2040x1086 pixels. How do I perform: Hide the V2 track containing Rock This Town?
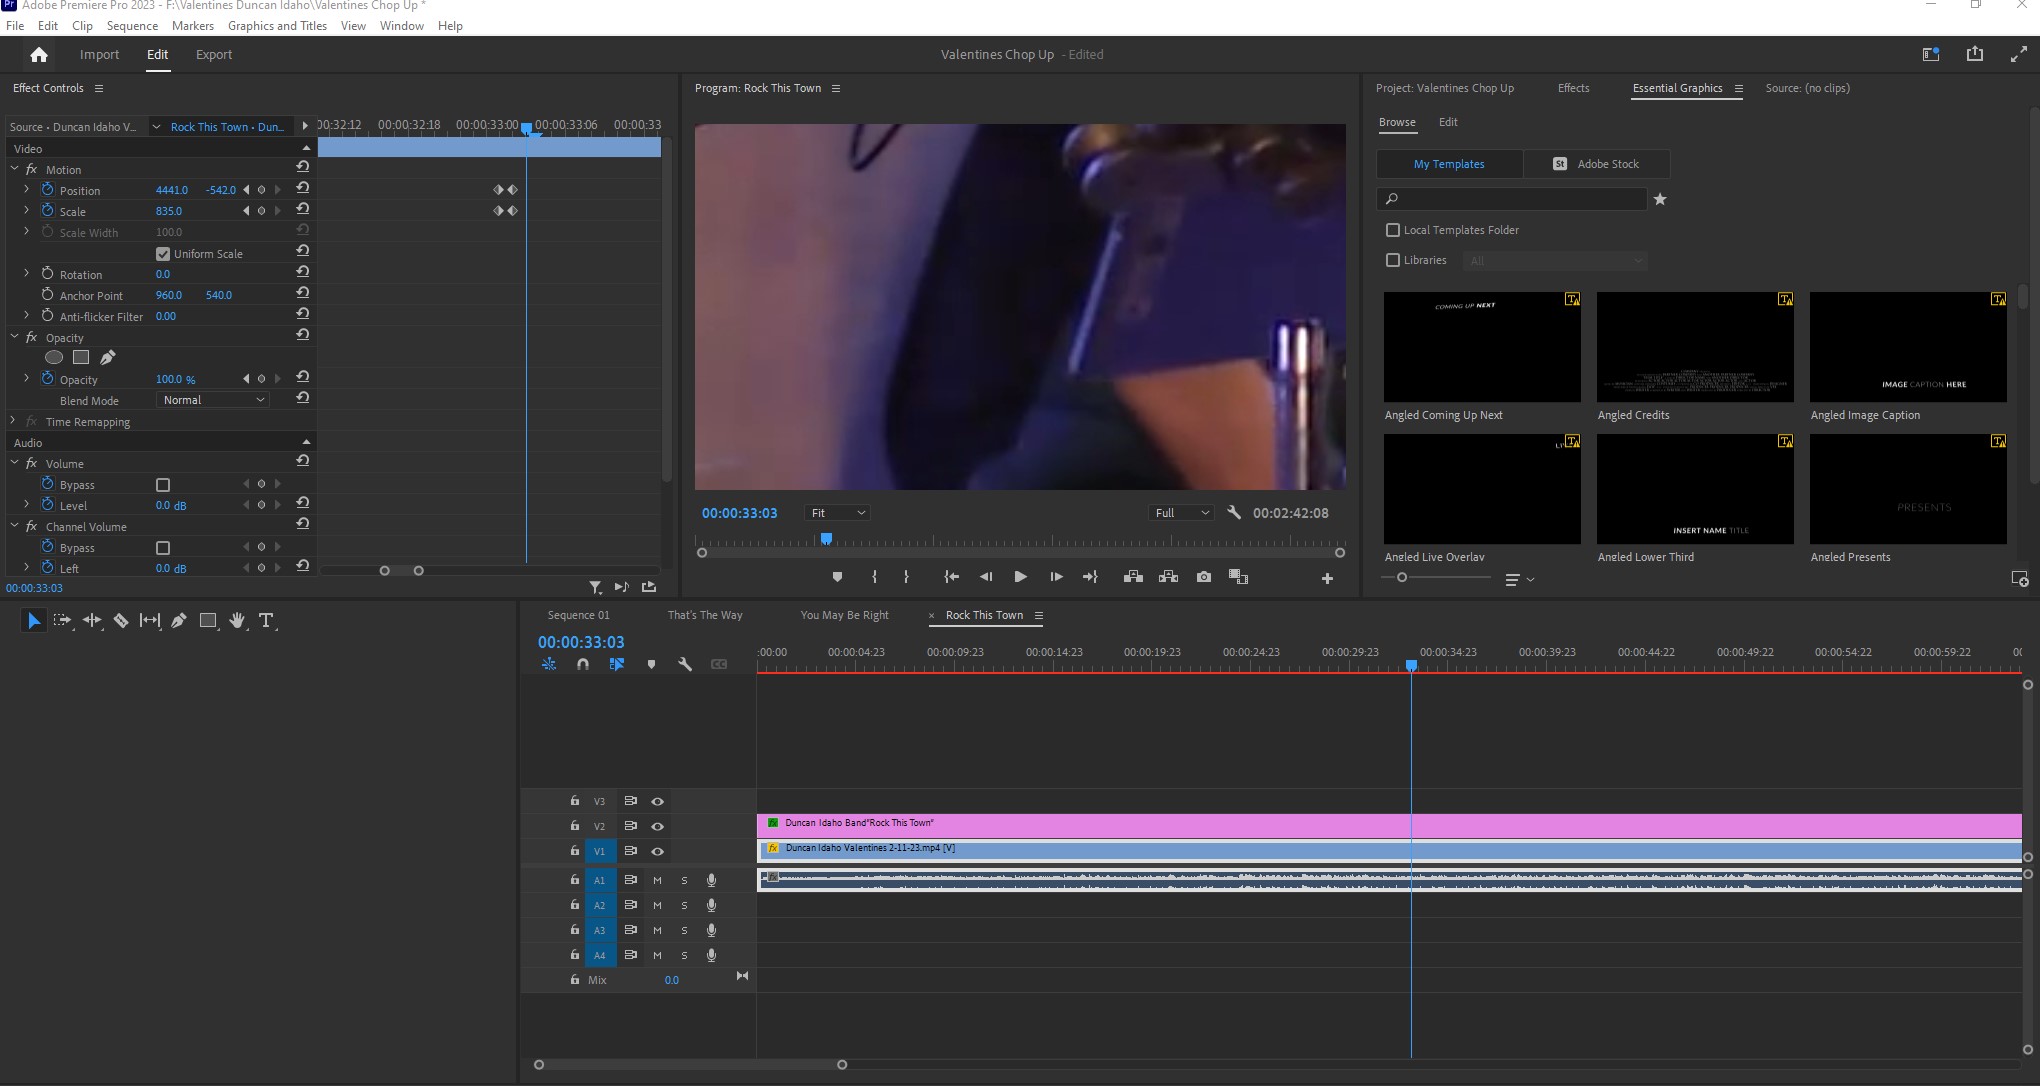pyautogui.click(x=657, y=826)
